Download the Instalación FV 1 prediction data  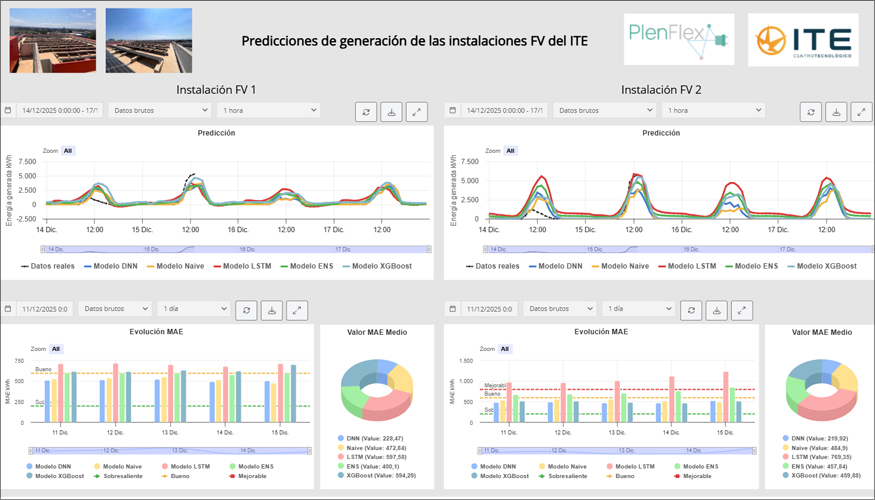click(x=392, y=111)
